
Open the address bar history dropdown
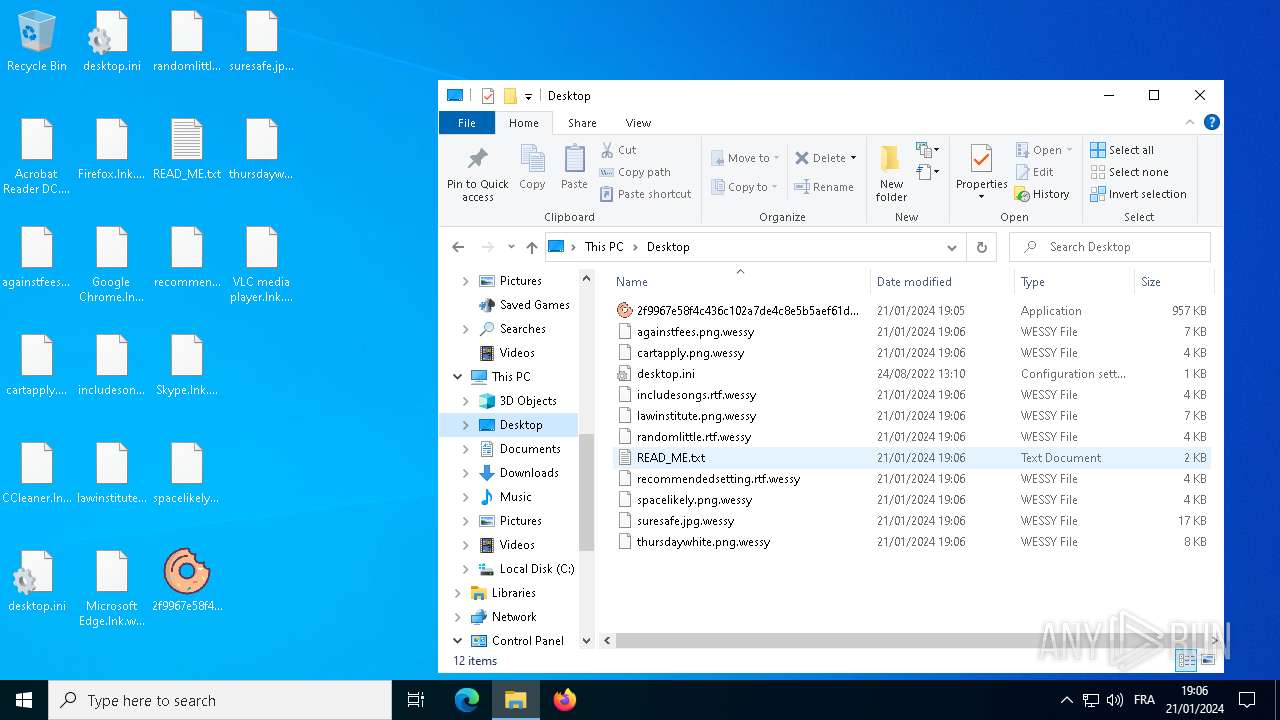click(x=951, y=247)
